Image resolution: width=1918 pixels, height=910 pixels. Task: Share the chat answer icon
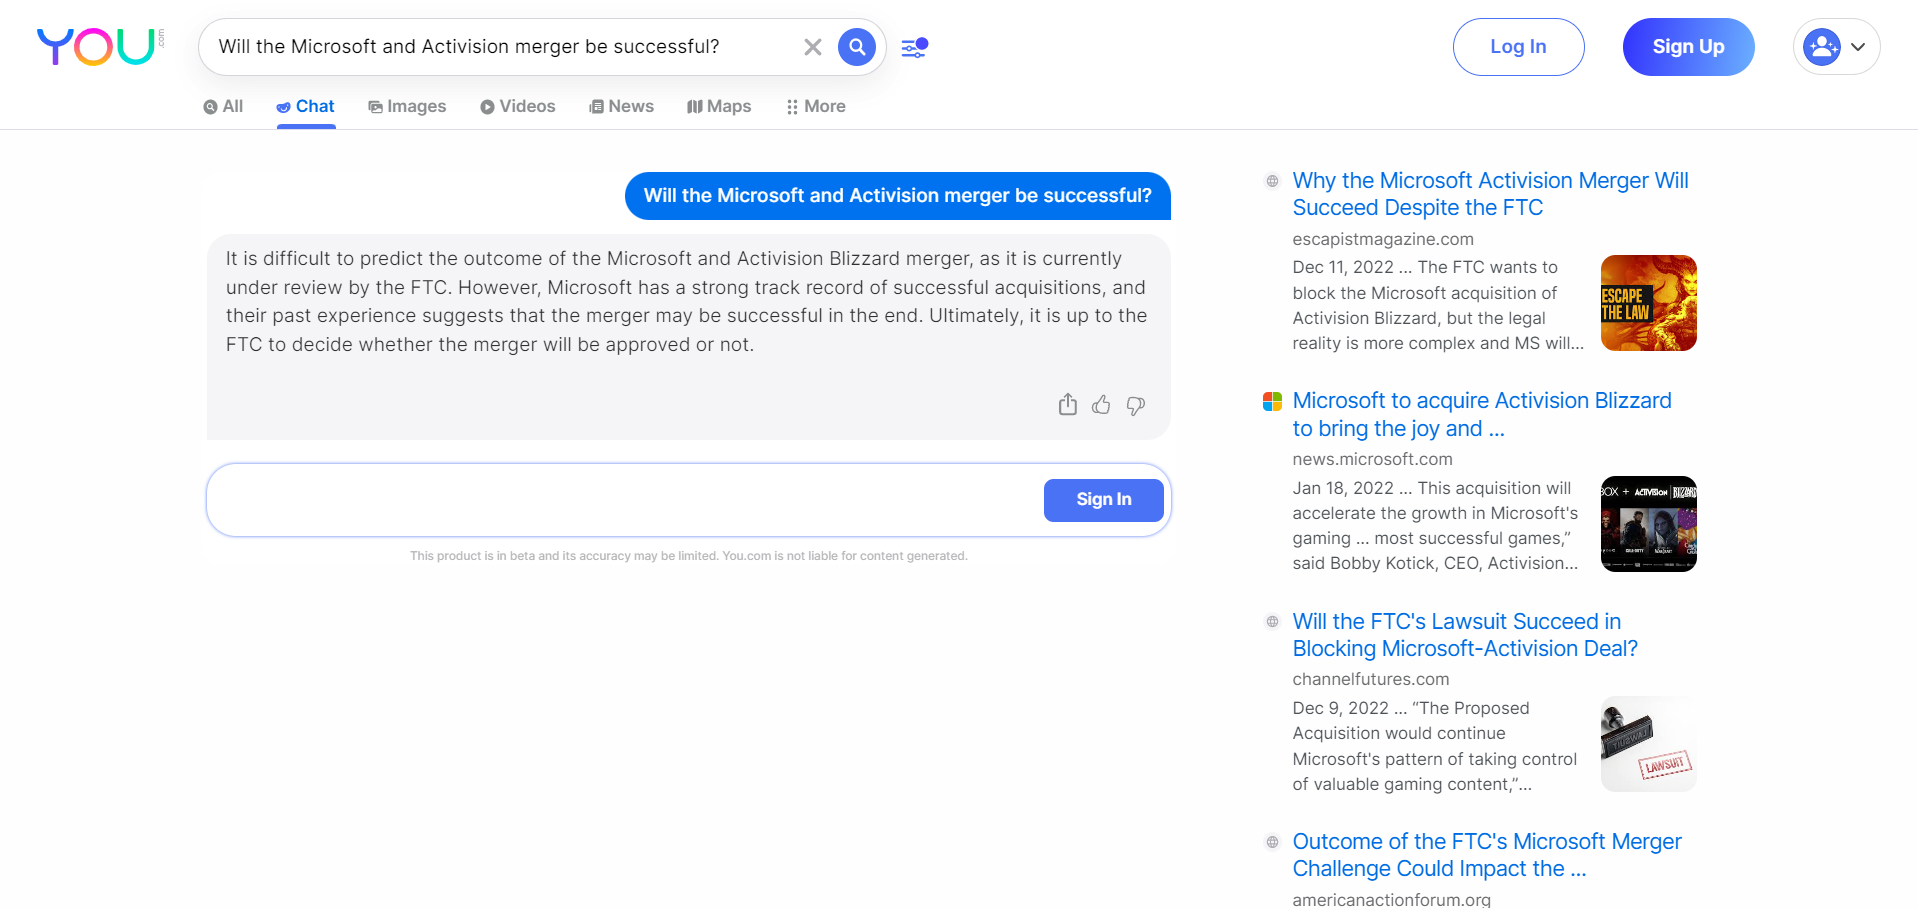[x=1068, y=405]
